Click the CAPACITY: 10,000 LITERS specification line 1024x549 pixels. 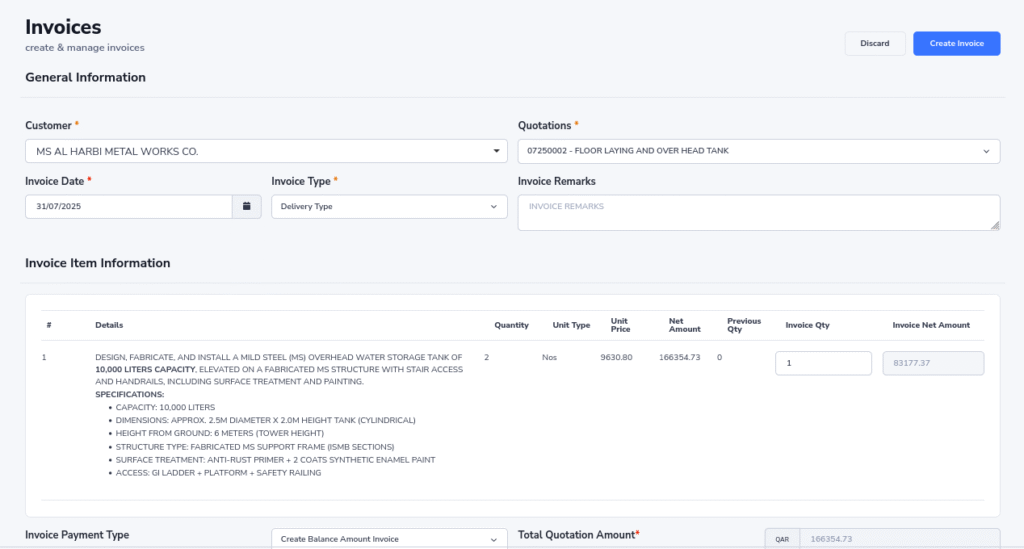pos(165,407)
